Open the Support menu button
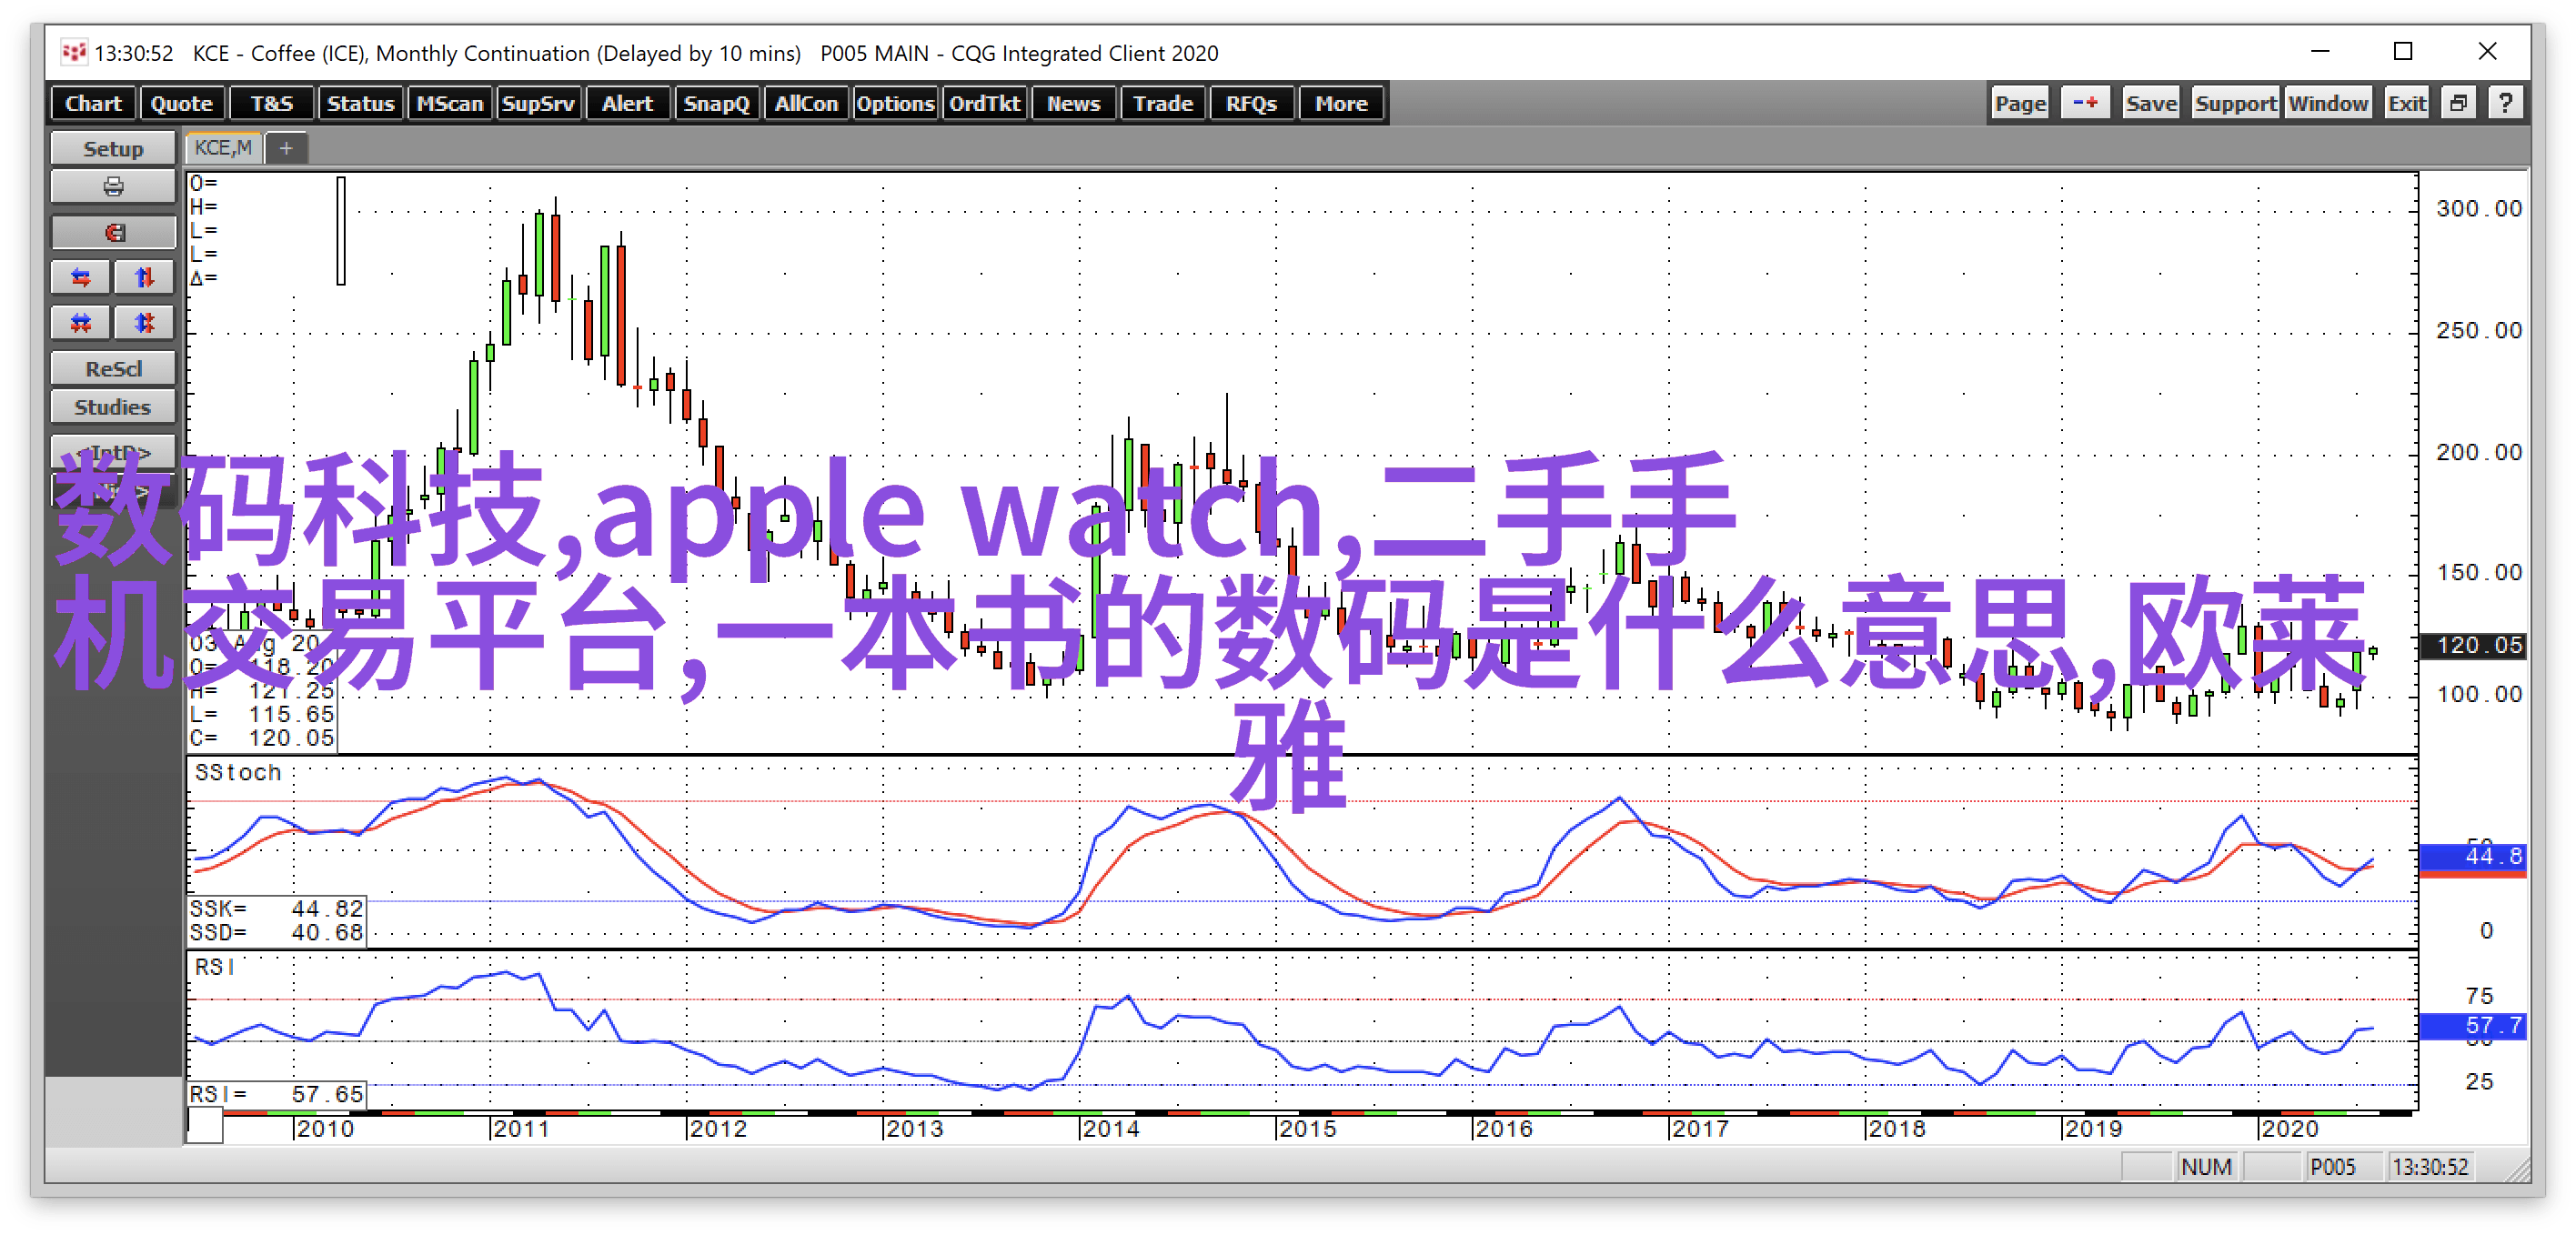2576x1235 pixels. click(x=2236, y=103)
